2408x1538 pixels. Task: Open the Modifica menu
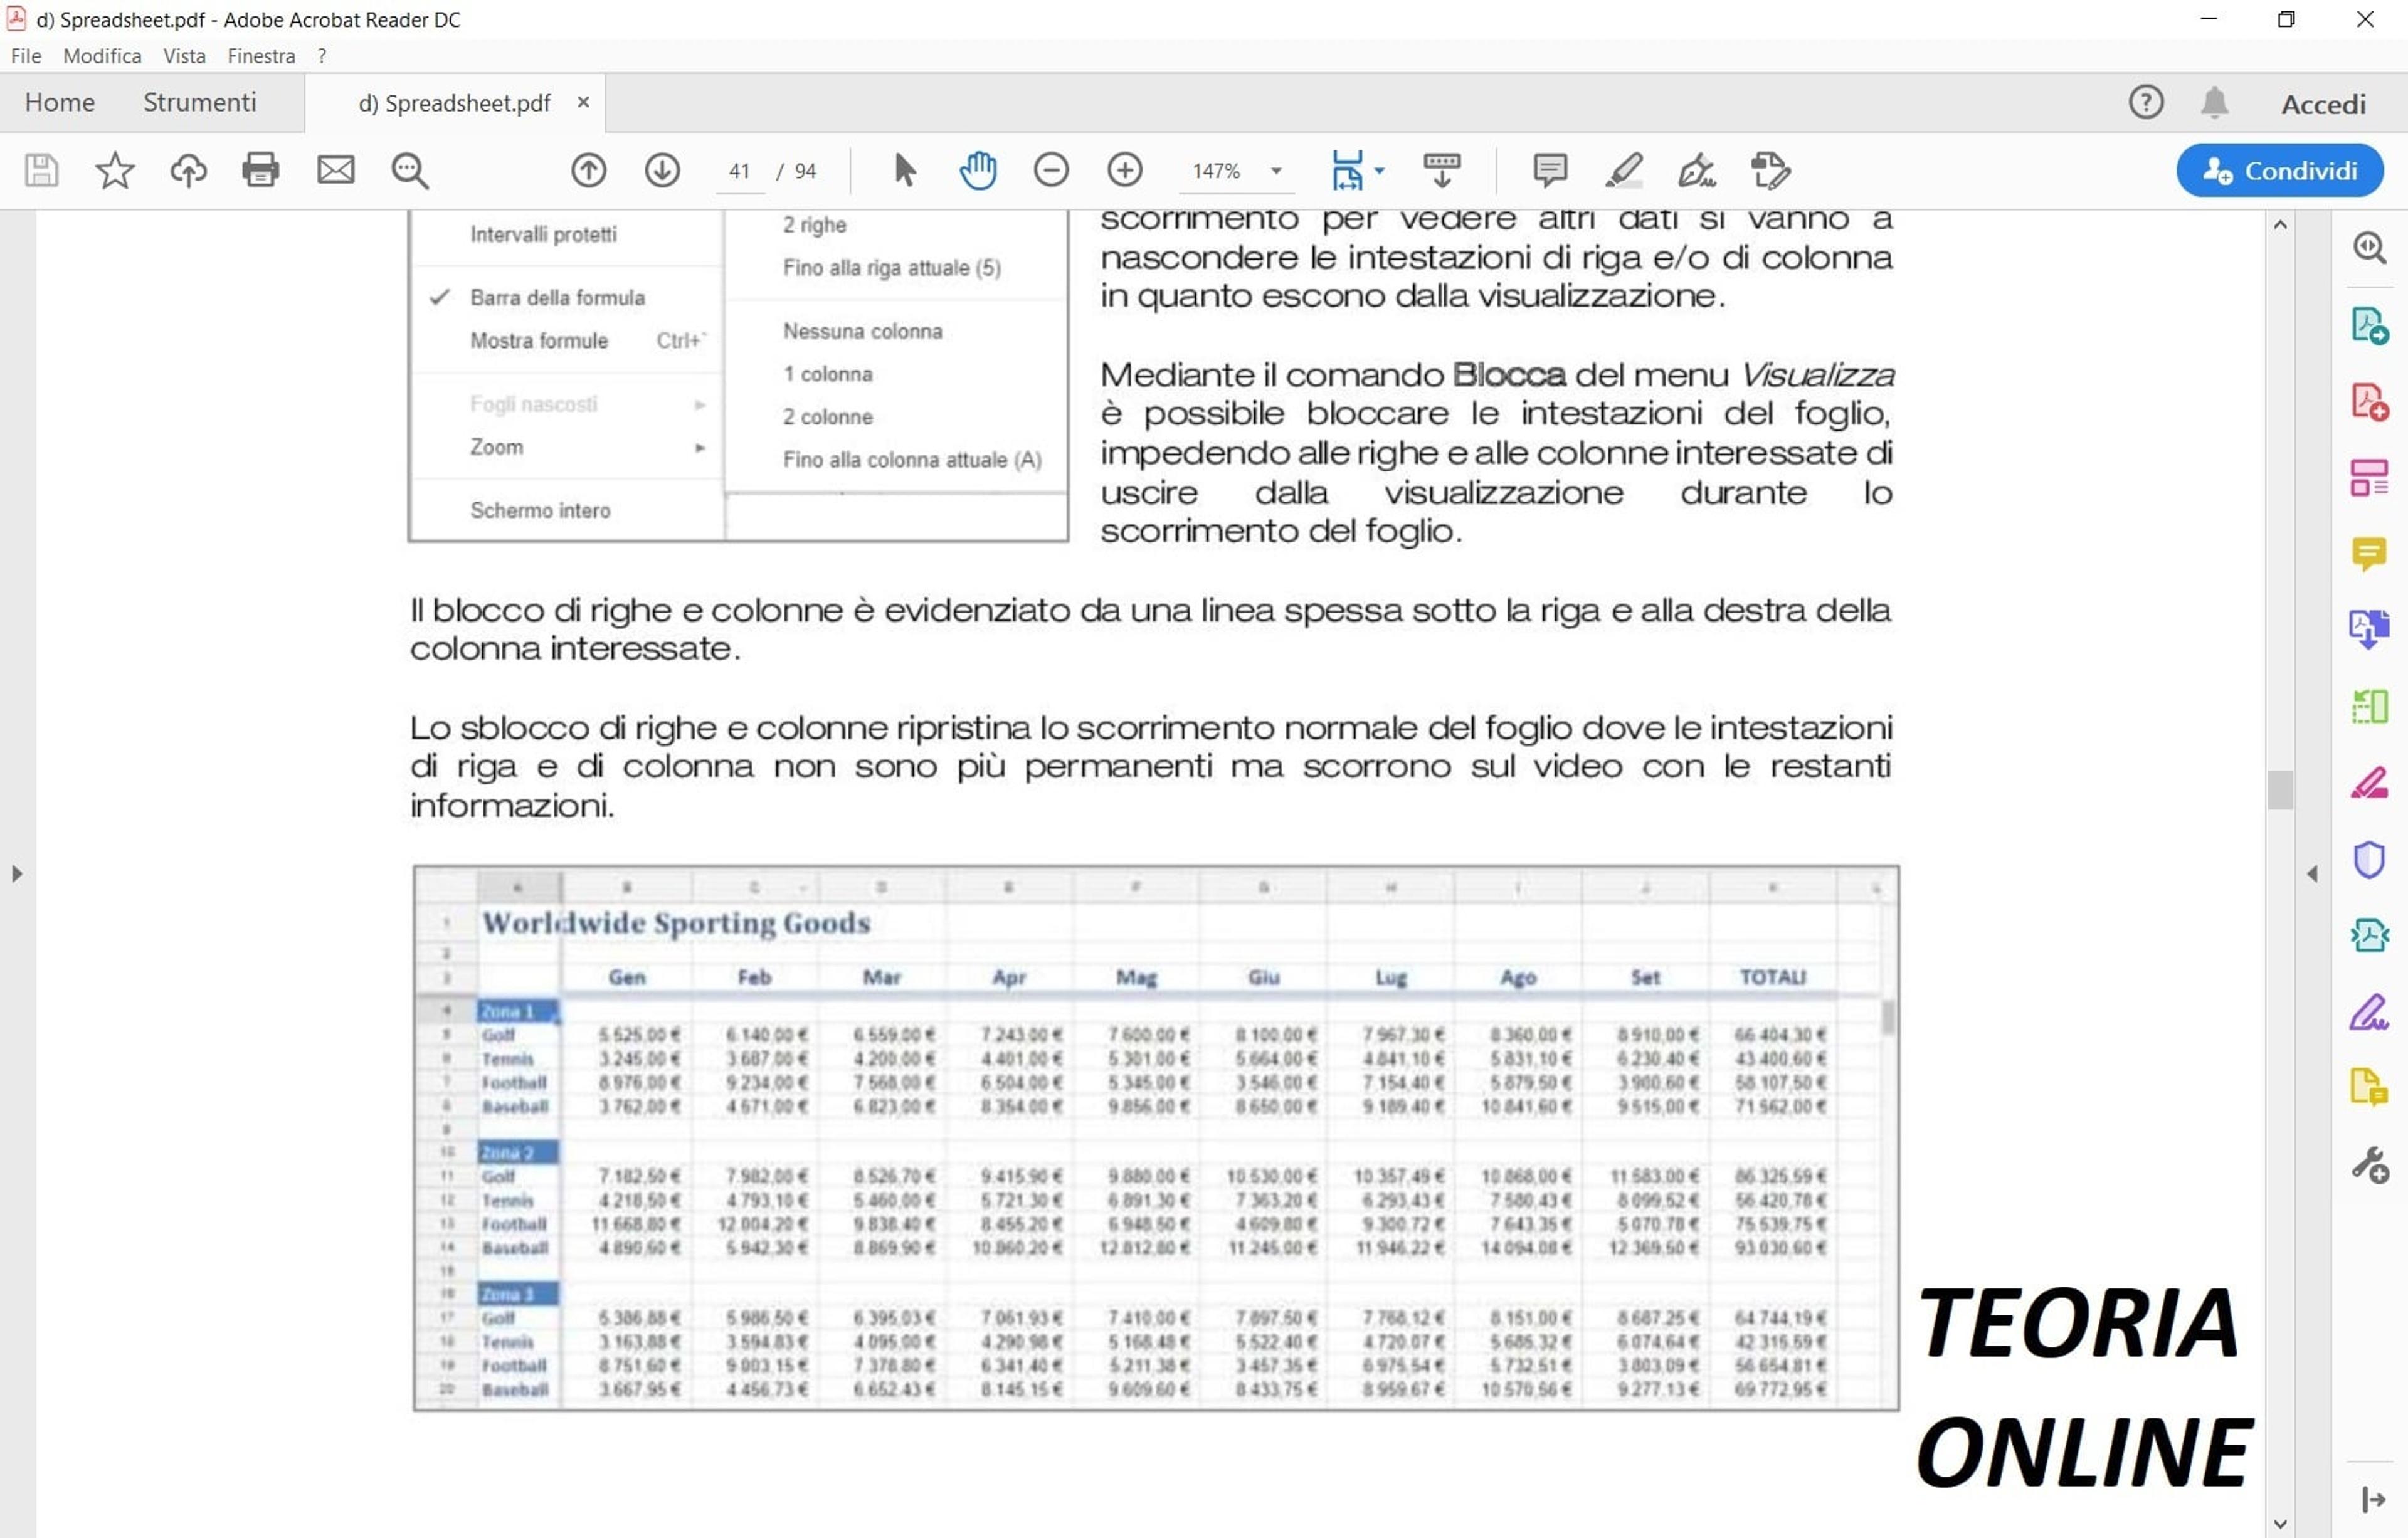[x=102, y=56]
